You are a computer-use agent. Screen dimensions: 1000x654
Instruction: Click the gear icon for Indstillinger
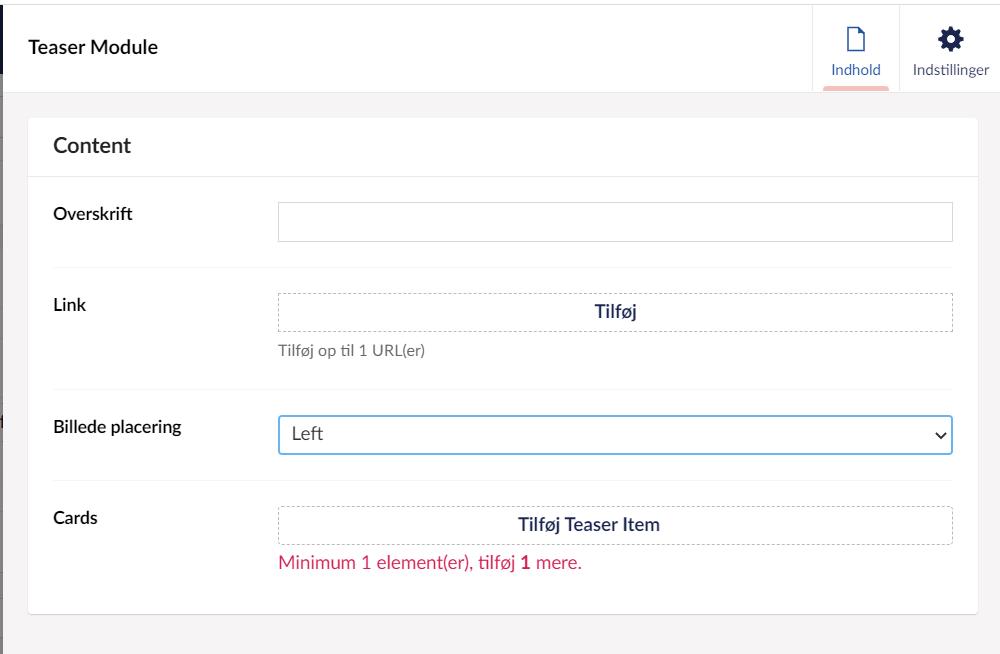pos(950,40)
